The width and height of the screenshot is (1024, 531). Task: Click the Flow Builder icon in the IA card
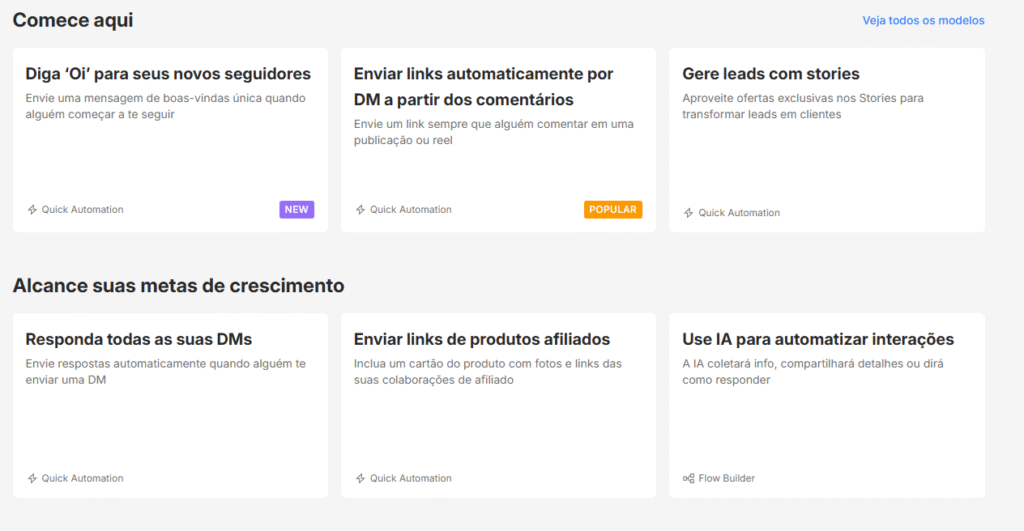[689, 479]
